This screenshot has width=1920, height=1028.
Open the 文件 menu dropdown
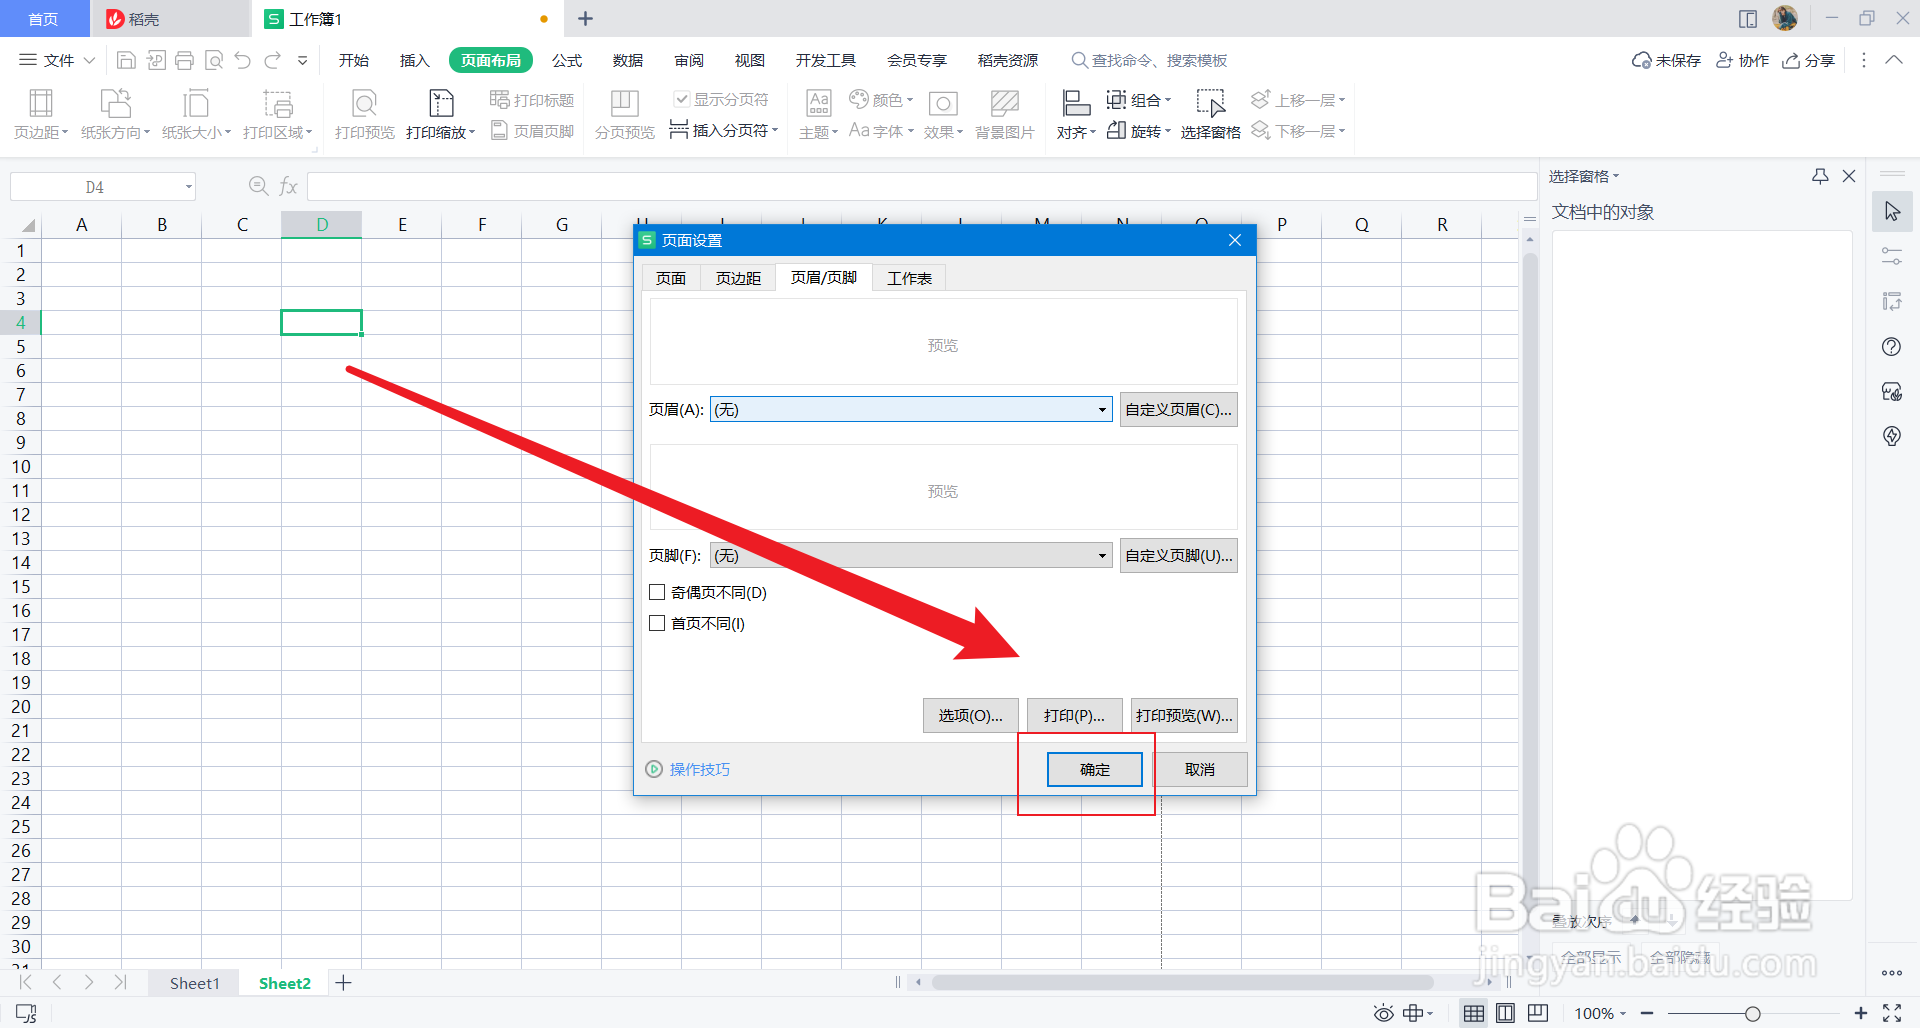click(x=58, y=60)
